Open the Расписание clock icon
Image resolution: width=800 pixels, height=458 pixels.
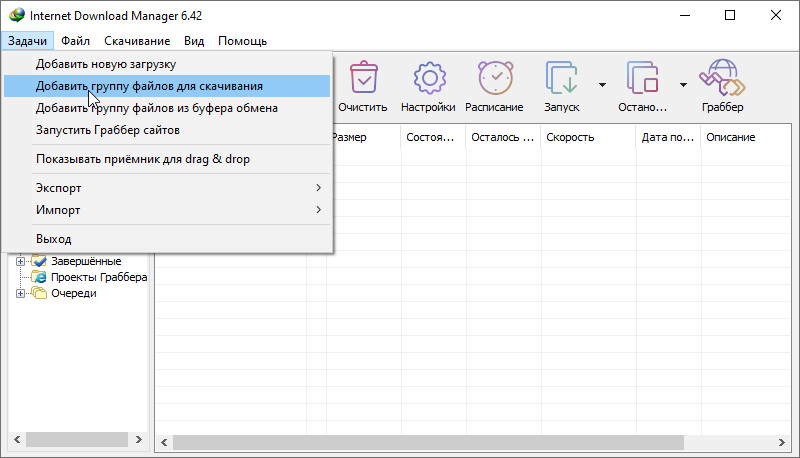(494, 79)
